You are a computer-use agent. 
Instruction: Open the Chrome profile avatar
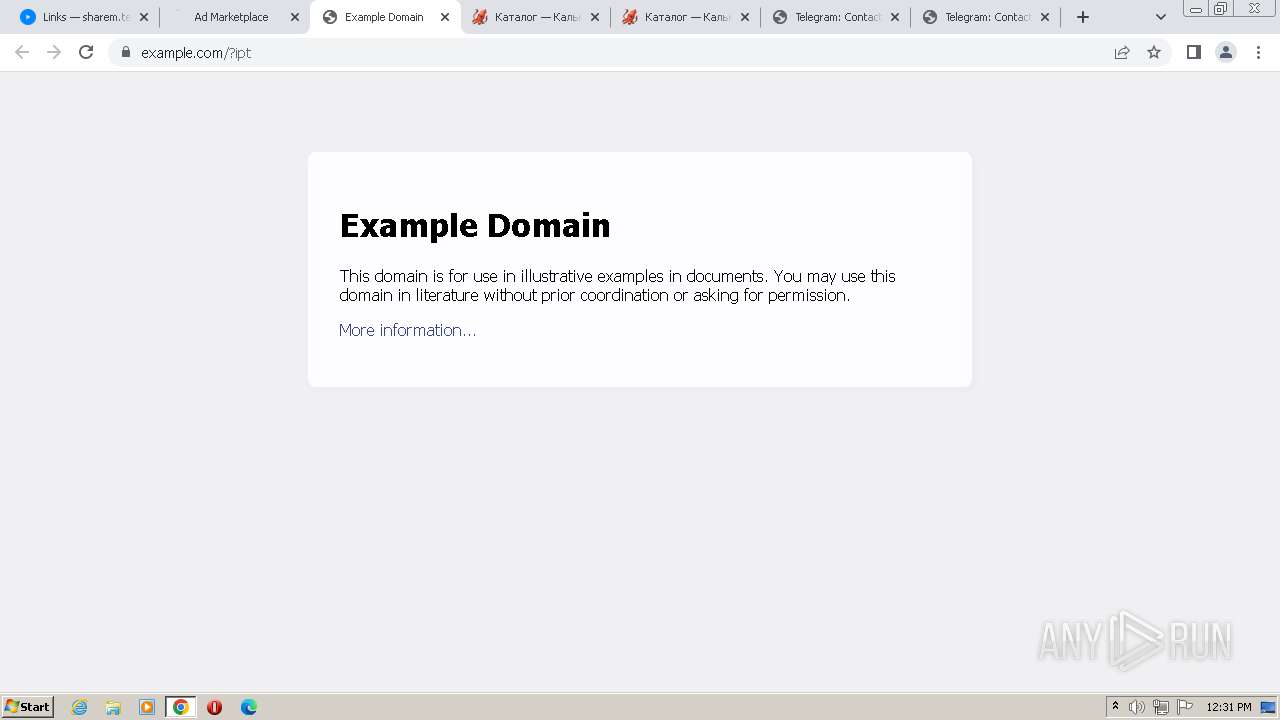[1226, 52]
